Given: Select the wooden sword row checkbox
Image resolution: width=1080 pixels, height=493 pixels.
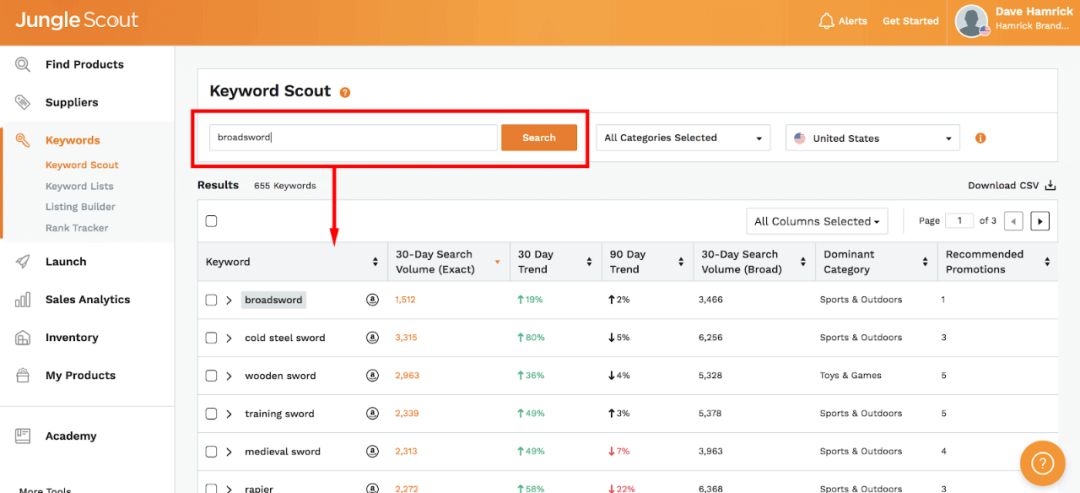Looking at the screenshot, I should pyautogui.click(x=211, y=376).
